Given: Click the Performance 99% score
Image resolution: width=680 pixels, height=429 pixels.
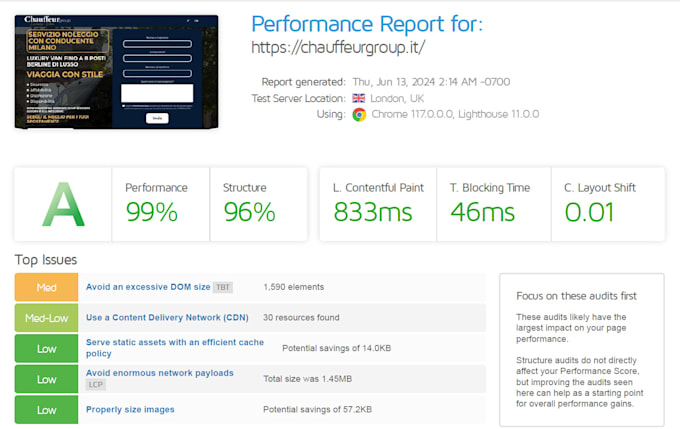Looking at the screenshot, I should pyautogui.click(x=152, y=212).
